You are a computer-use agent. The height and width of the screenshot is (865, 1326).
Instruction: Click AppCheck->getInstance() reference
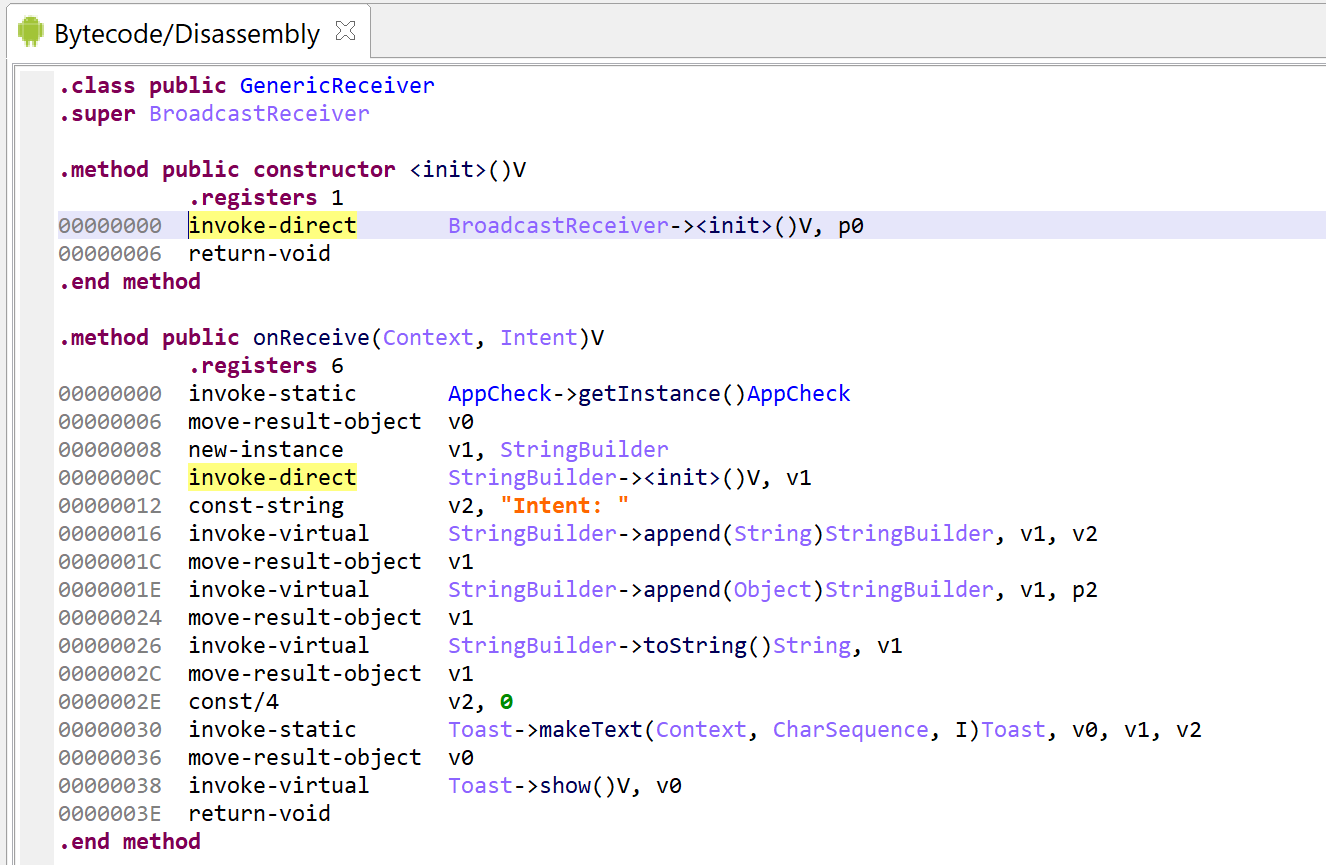pyautogui.click(x=597, y=394)
